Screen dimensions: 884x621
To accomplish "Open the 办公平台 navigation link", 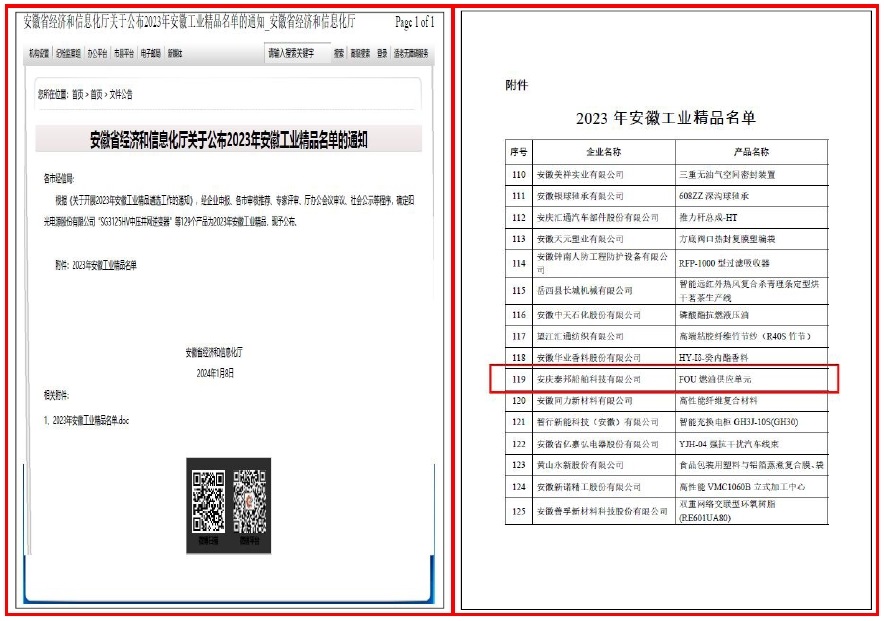I will [x=97, y=54].
